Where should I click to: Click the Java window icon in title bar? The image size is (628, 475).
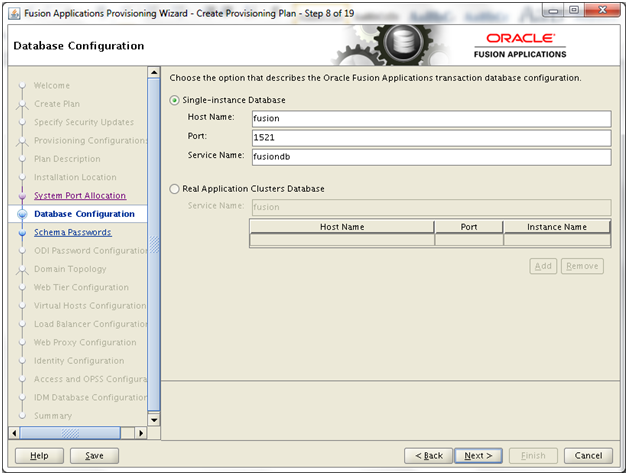pyautogui.click(x=14, y=14)
